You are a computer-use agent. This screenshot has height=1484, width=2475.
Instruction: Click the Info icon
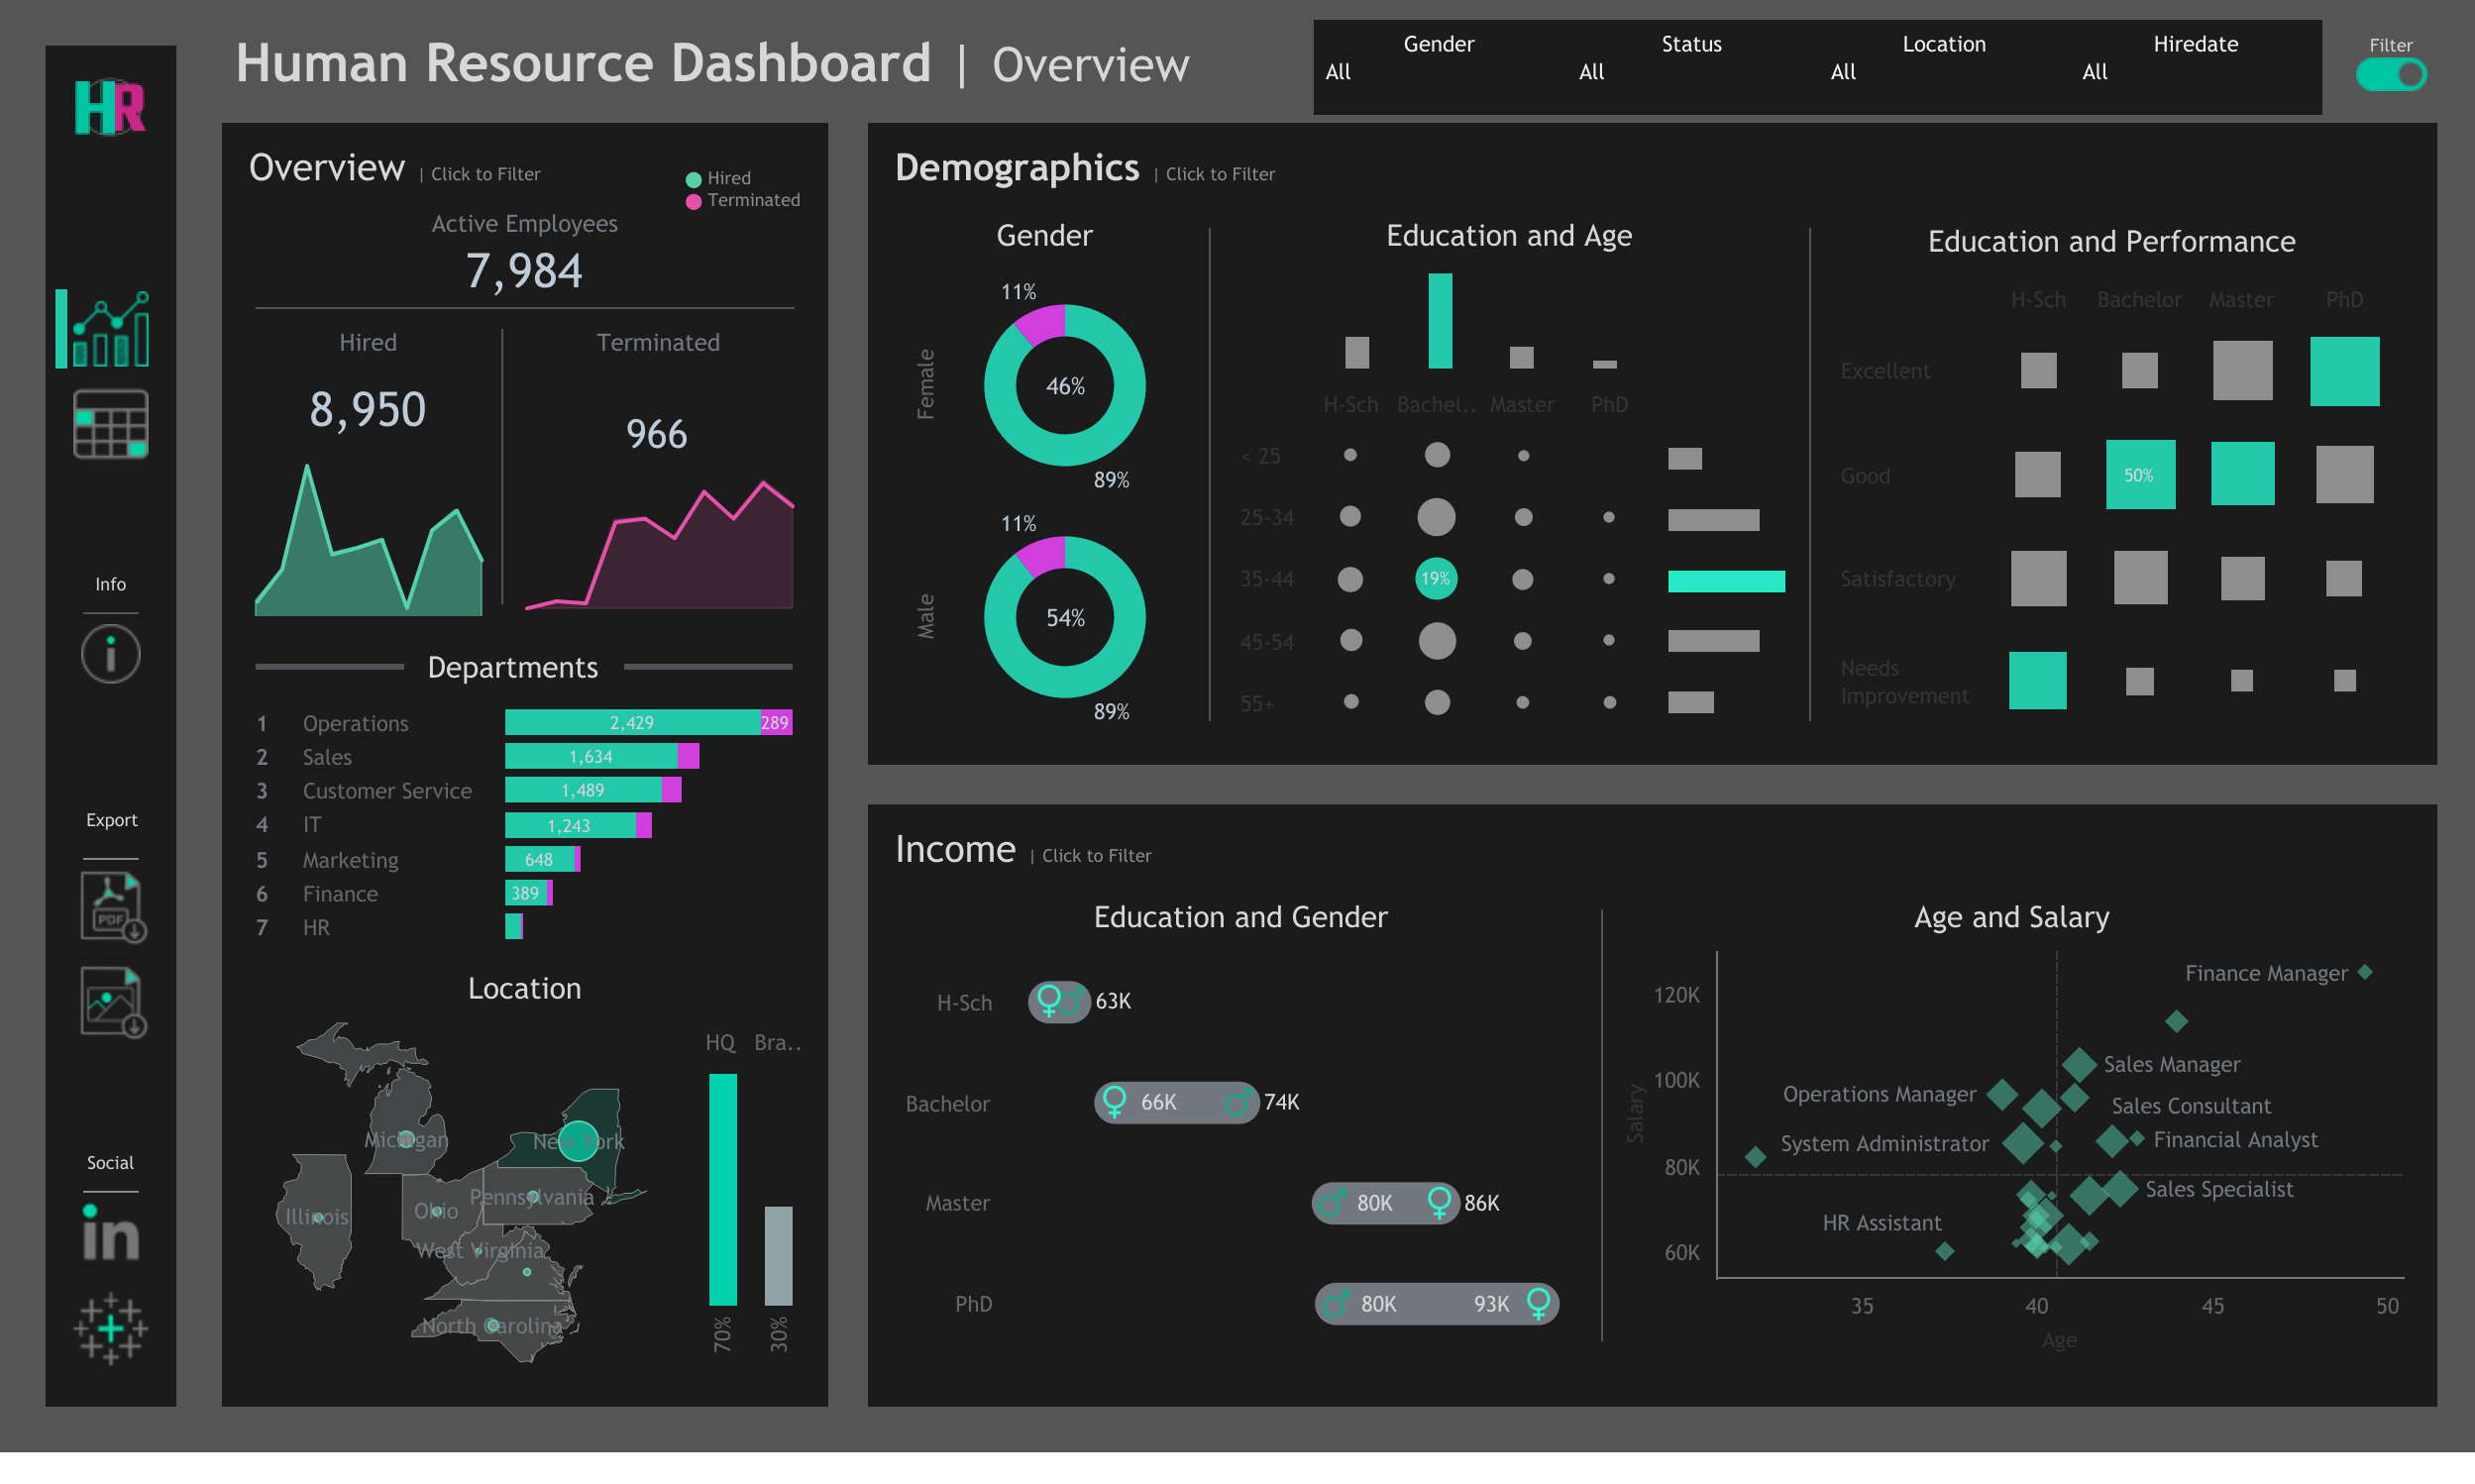click(110, 653)
